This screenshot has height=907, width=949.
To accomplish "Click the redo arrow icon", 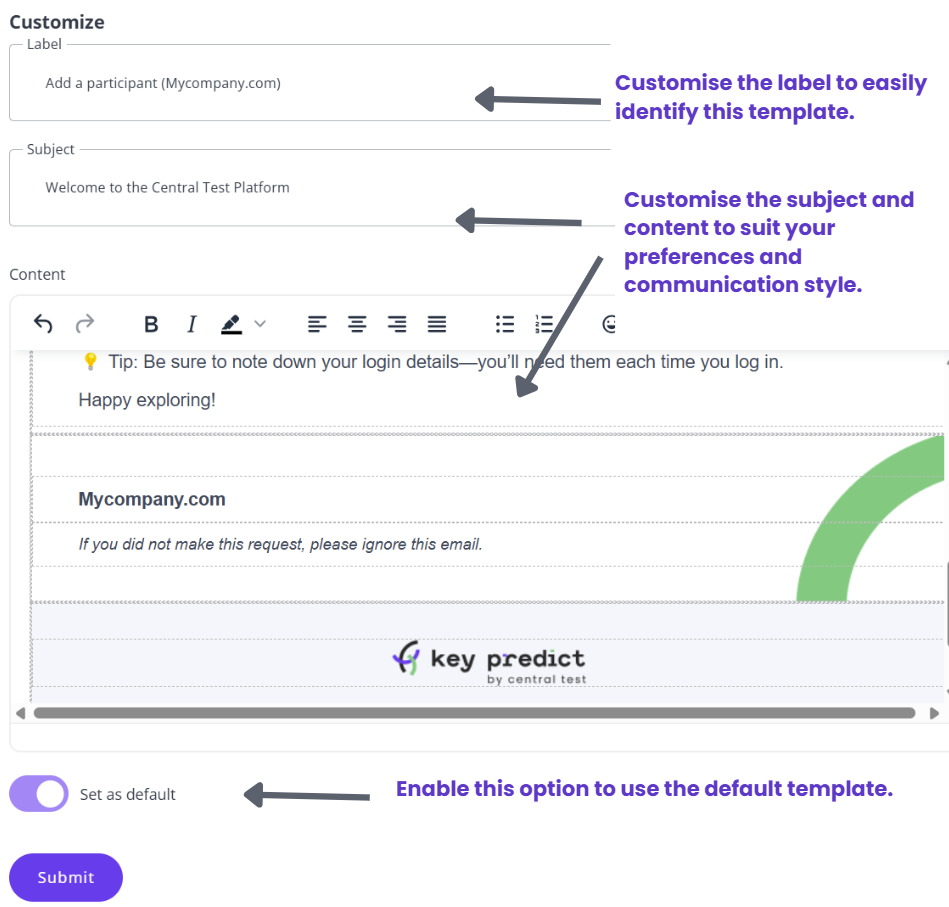I will pyautogui.click(x=85, y=324).
